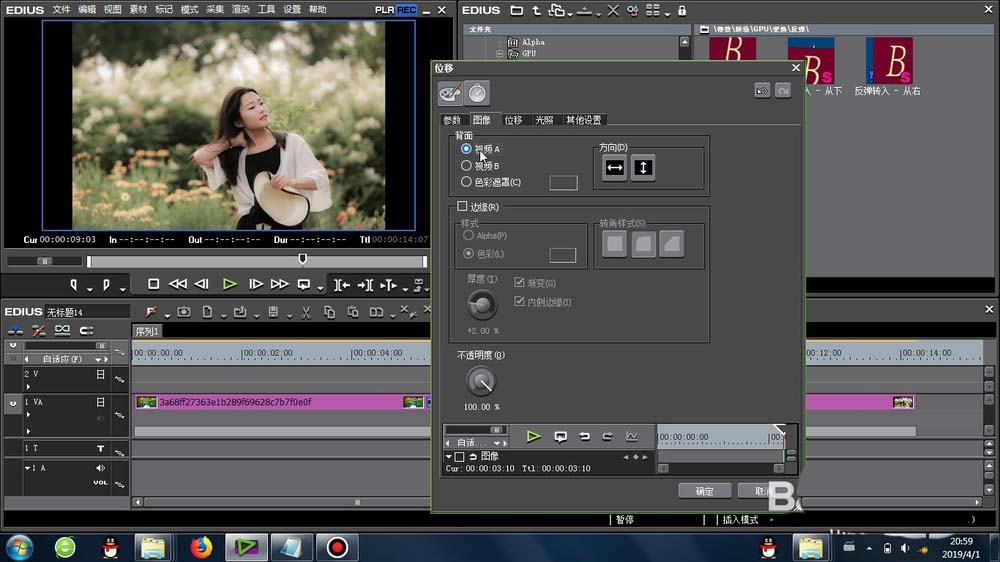Toggle the 渐变(G) checkbox
1000x562 pixels.
pyautogui.click(x=519, y=283)
